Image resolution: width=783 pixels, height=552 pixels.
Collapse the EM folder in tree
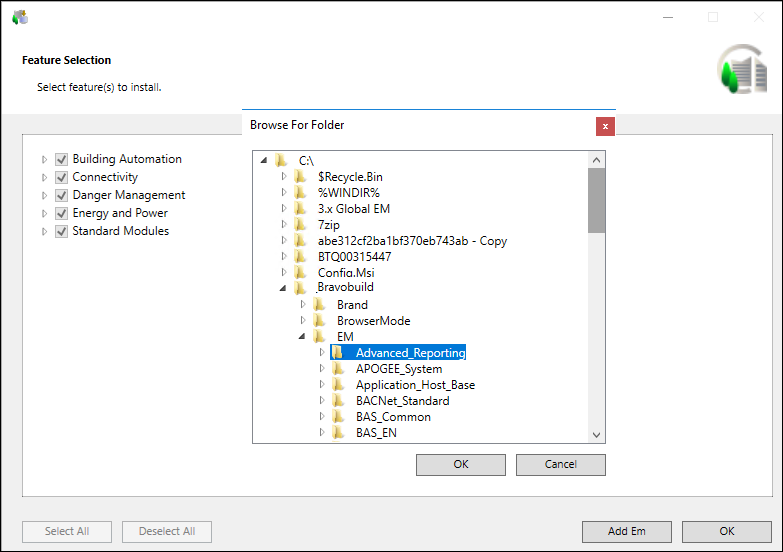(x=302, y=337)
